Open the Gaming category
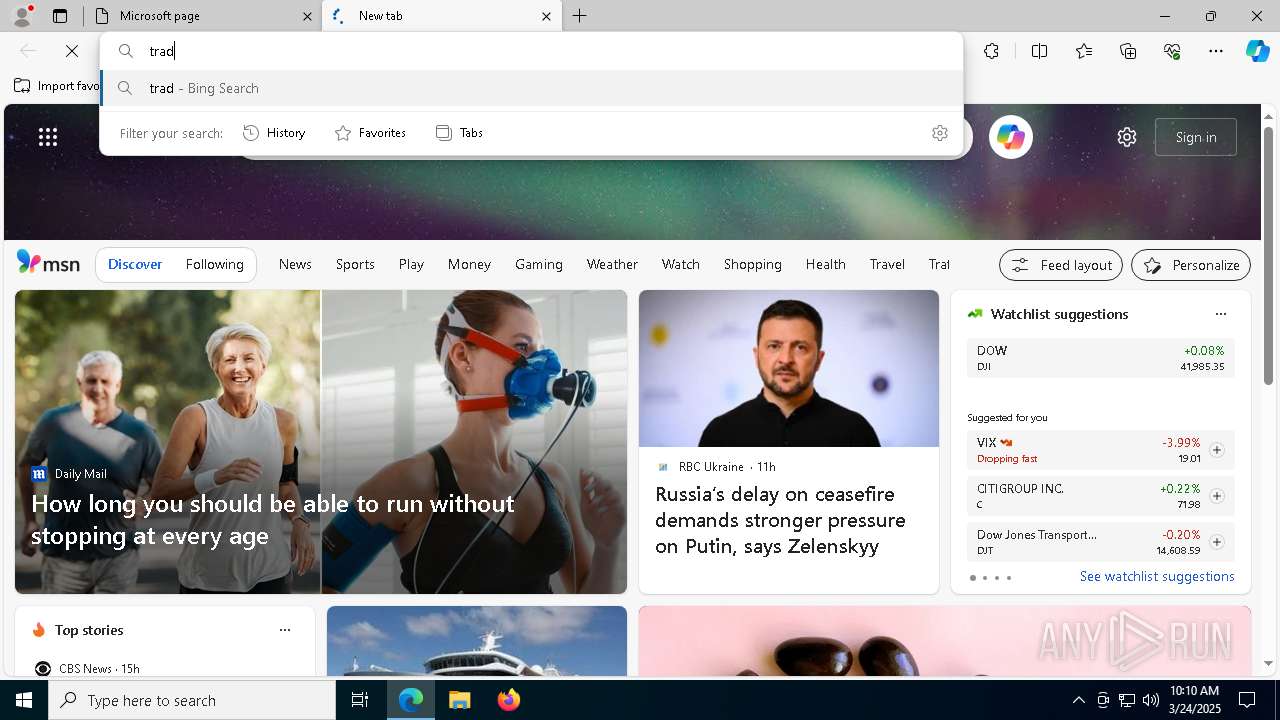This screenshot has height=720, width=1280. [538, 264]
